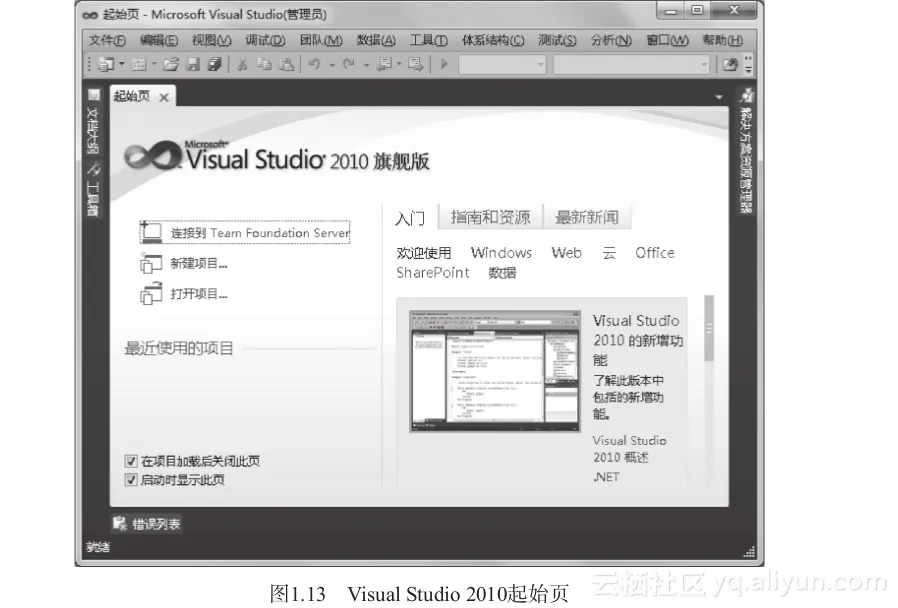Open the 编辑(E) menu
This screenshot has width=898, height=608.
coord(159,40)
